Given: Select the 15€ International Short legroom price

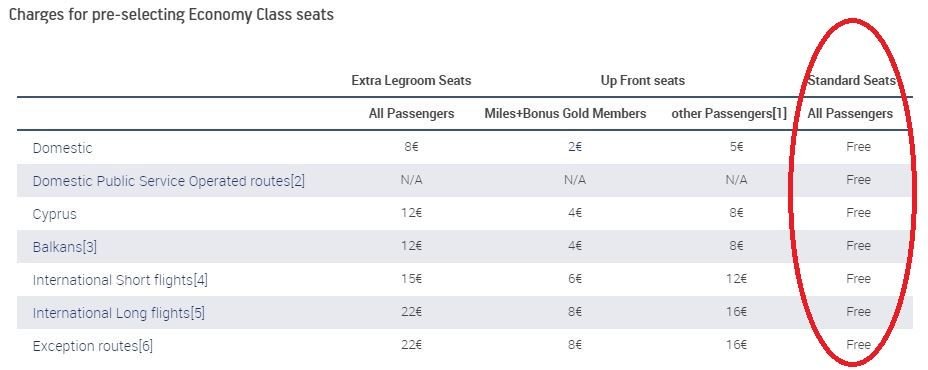Looking at the screenshot, I should (x=411, y=279).
